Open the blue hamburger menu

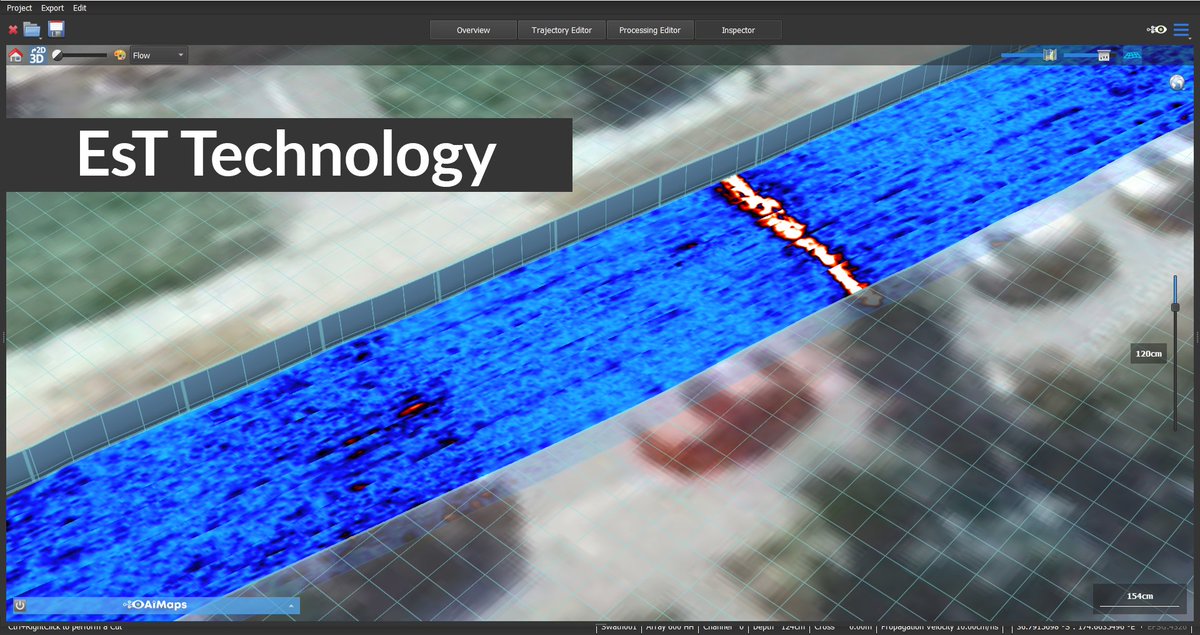pos(1181,30)
